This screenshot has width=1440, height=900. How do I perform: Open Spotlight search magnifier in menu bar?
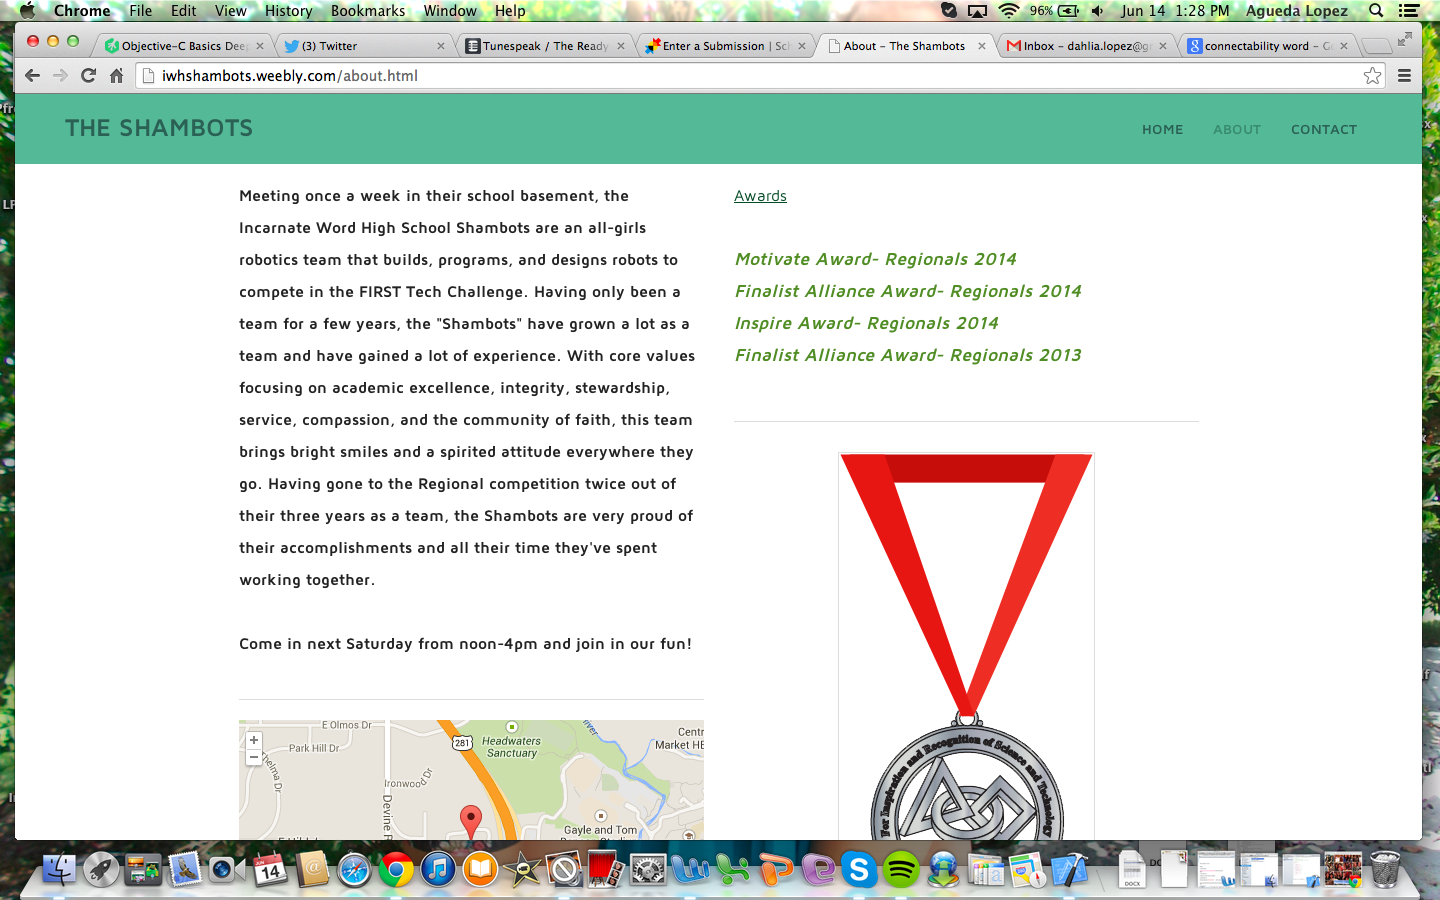[x=1376, y=11]
